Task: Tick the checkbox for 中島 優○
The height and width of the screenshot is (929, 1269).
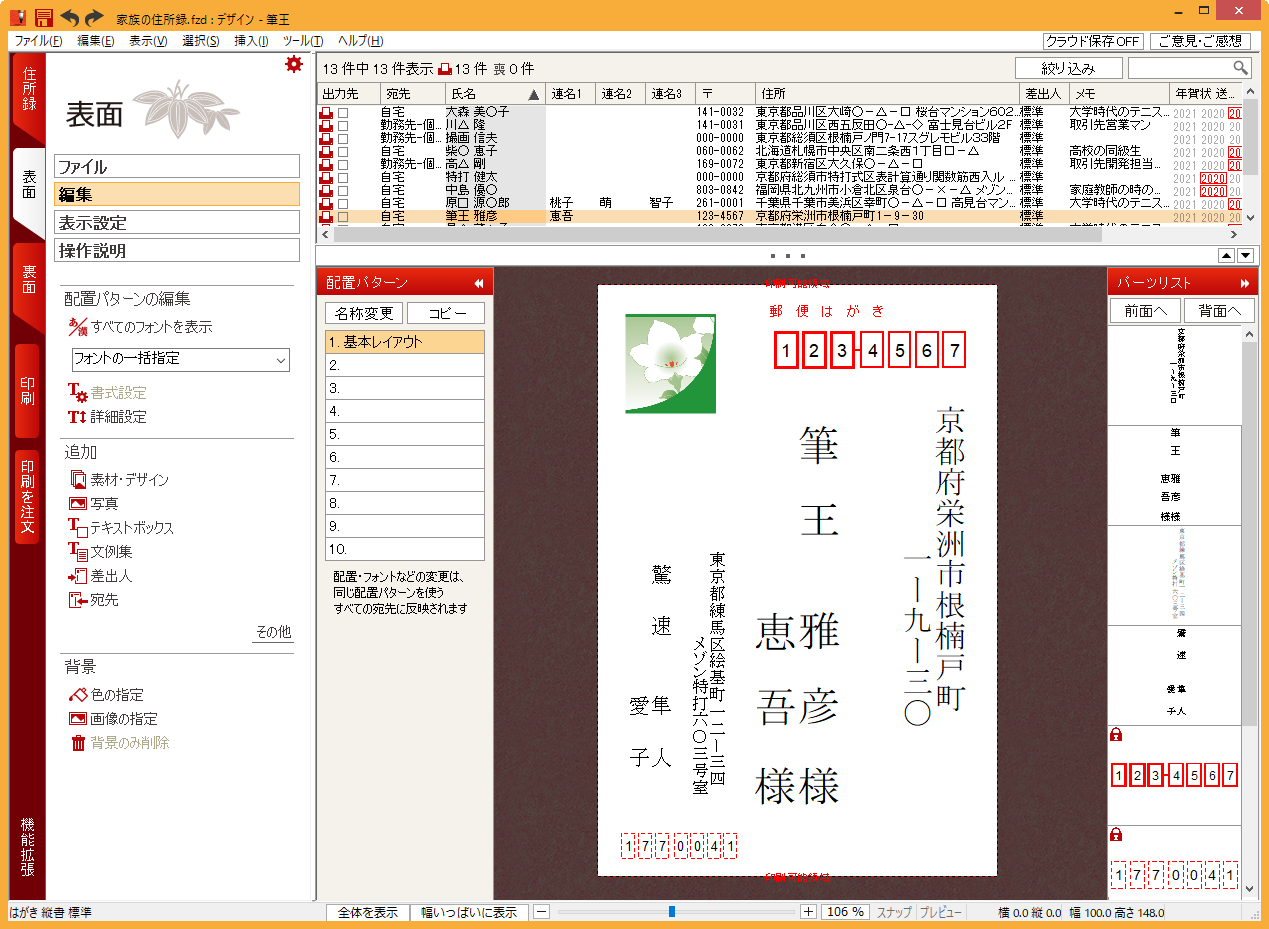Action: 342,190
